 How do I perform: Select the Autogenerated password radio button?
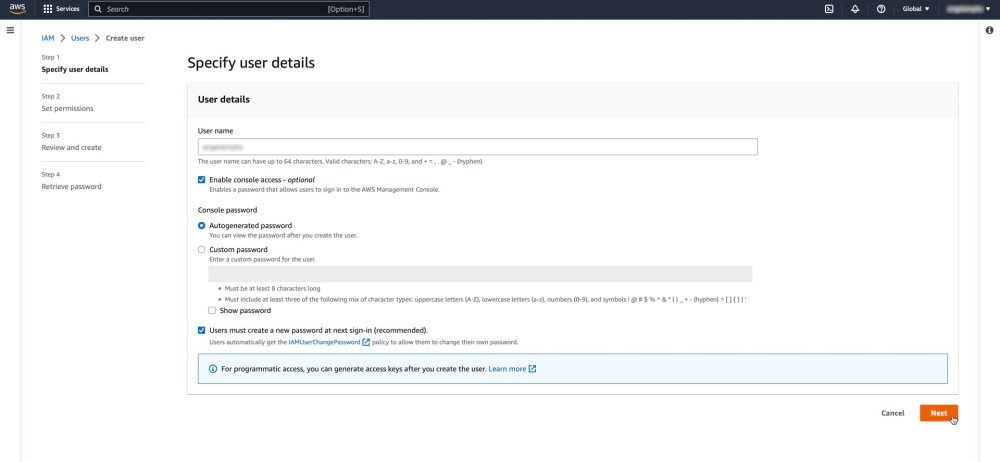tap(202, 226)
